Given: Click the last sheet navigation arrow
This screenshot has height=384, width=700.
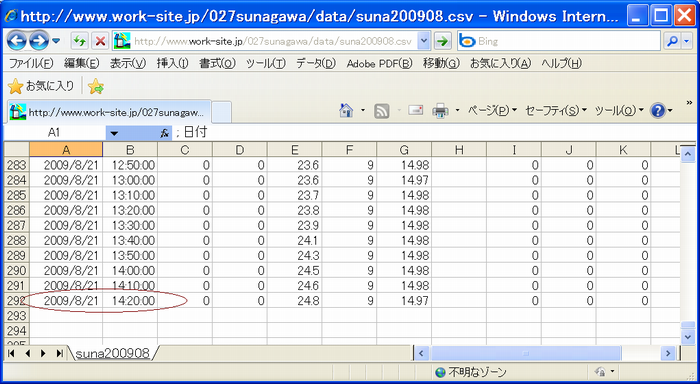Looking at the screenshot, I should tap(59, 353).
